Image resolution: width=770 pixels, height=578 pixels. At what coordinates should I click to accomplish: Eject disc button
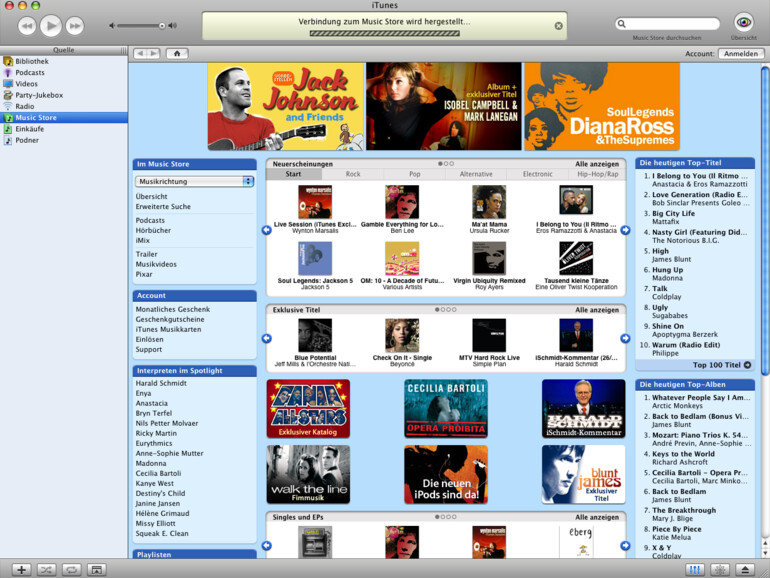pos(745,570)
